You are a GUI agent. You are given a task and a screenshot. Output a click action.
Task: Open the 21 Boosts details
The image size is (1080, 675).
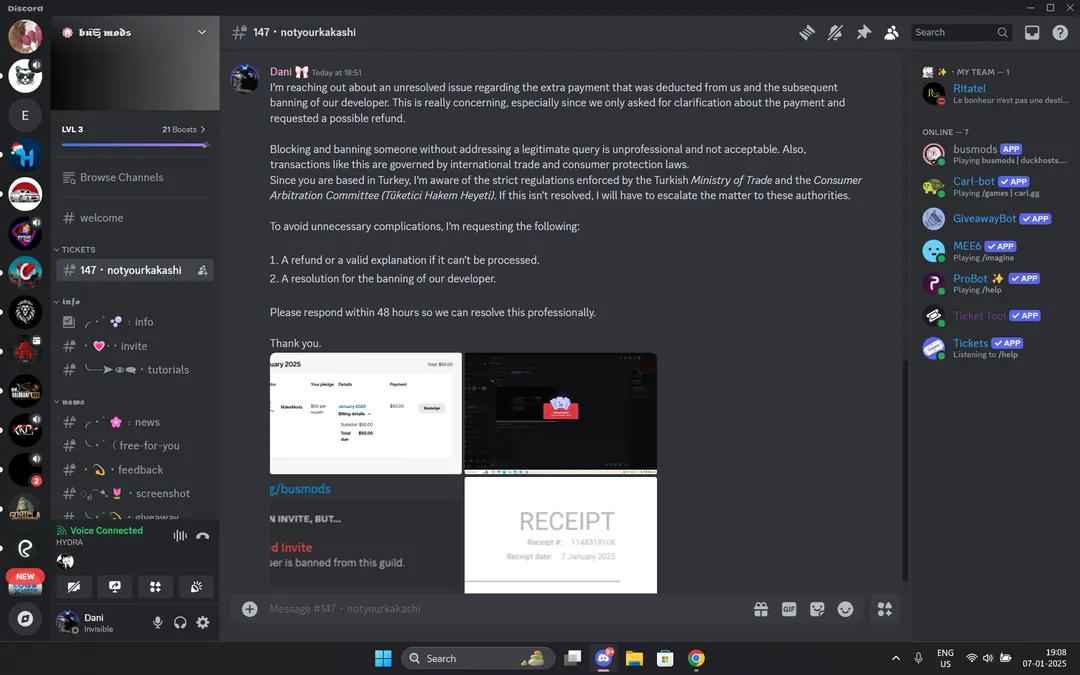(183, 129)
